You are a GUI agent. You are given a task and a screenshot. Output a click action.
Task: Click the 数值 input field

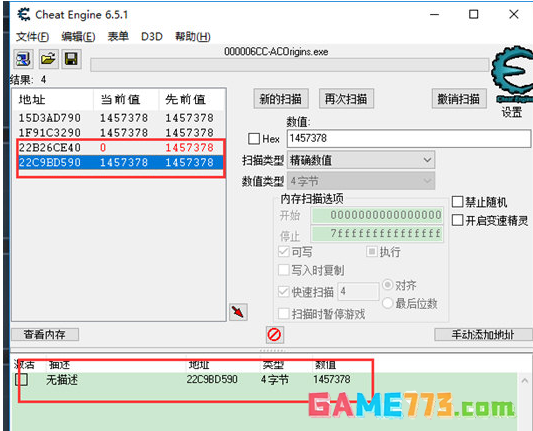(x=409, y=138)
